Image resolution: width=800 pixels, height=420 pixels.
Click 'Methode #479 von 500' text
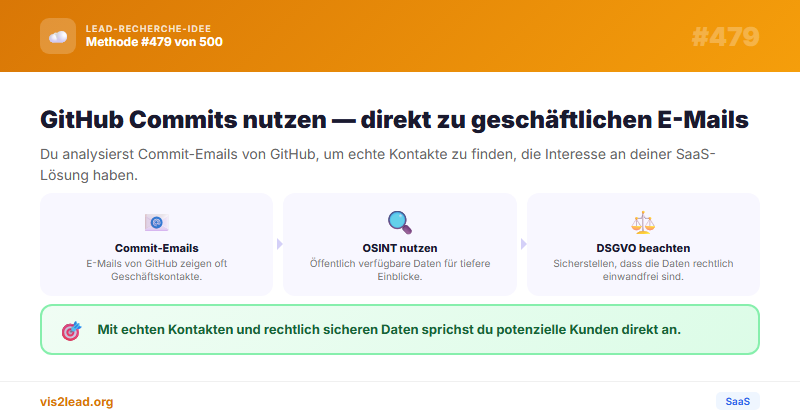point(154,42)
